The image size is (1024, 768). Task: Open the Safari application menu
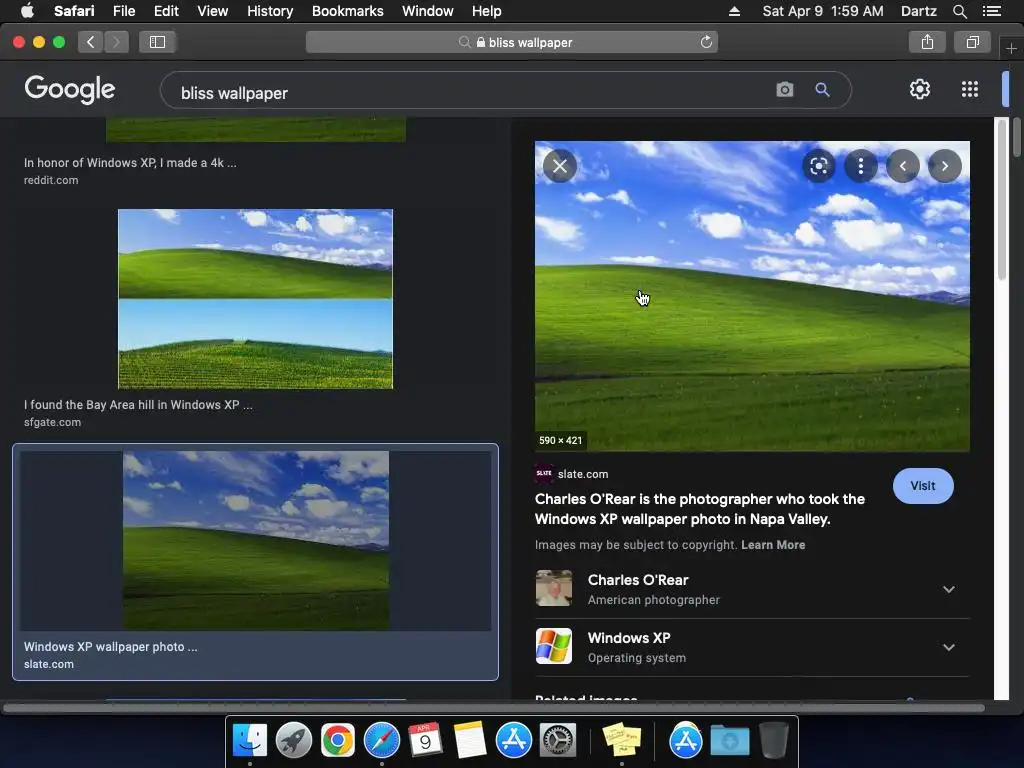74,11
